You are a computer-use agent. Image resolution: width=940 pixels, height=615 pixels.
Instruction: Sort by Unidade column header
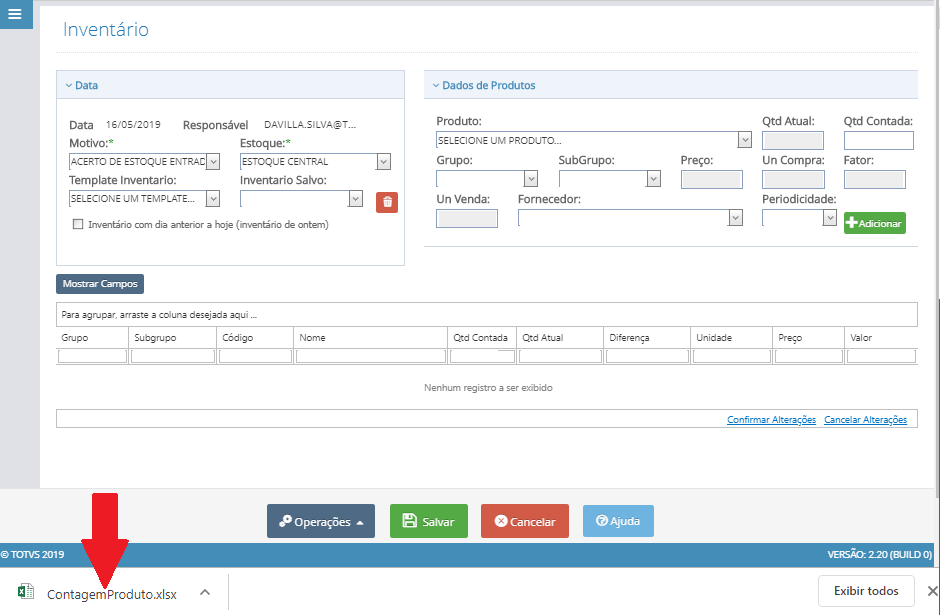coord(714,337)
